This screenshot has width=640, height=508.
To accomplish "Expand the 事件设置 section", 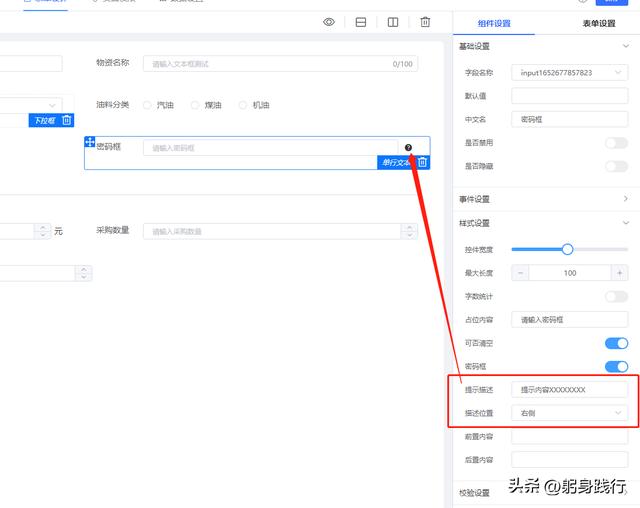I will [625, 199].
